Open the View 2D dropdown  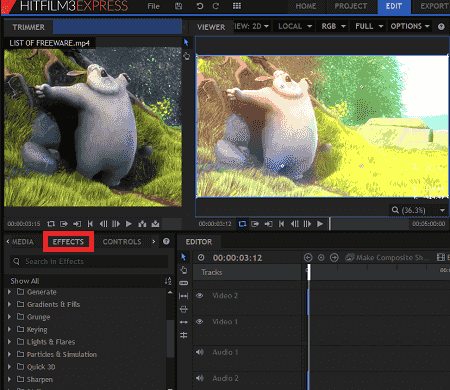click(251, 26)
